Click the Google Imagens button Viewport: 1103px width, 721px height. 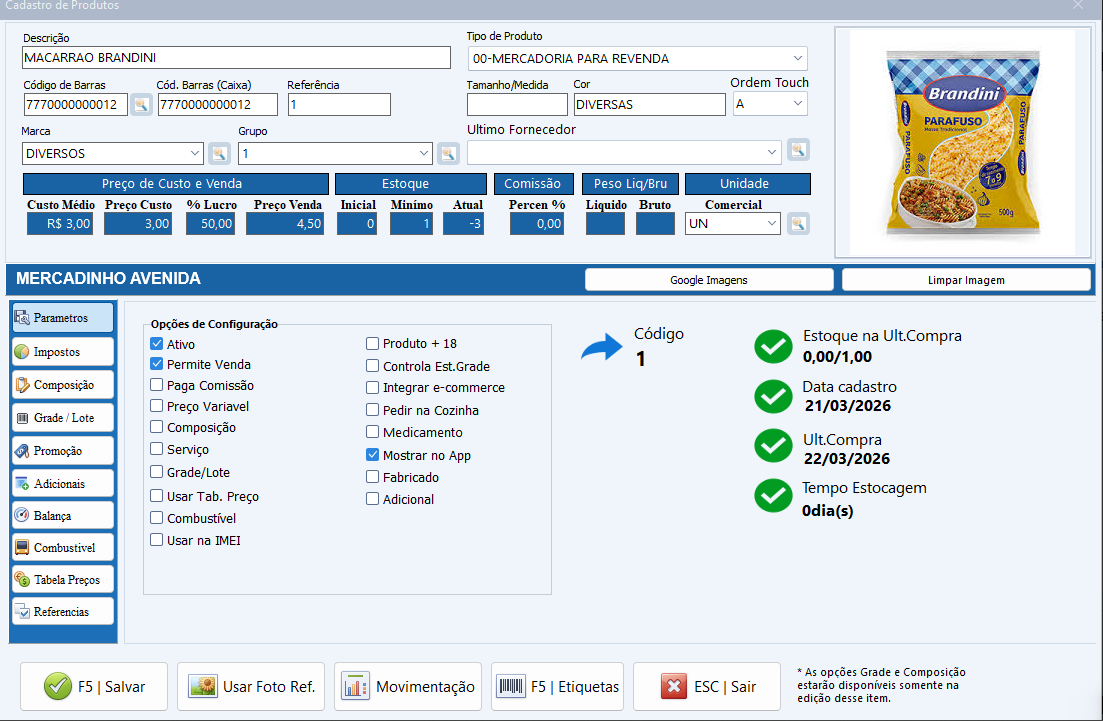[709, 280]
